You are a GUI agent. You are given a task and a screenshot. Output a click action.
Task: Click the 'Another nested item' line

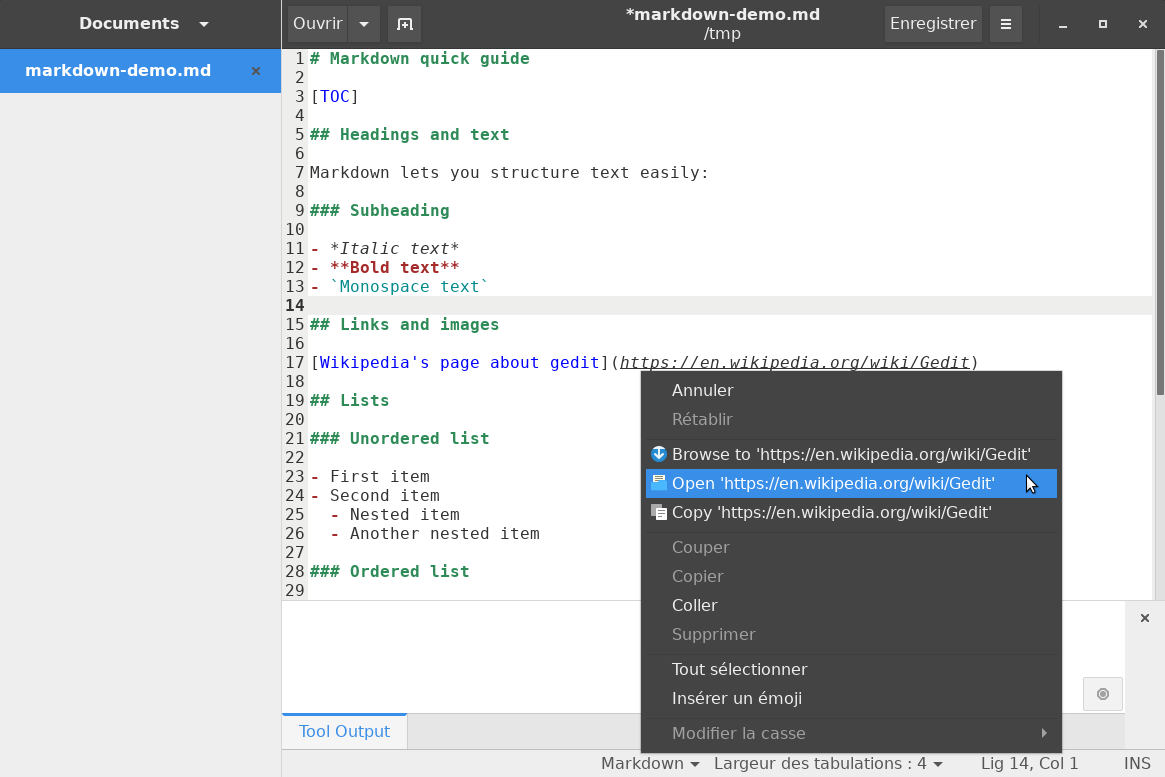coord(445,533)
